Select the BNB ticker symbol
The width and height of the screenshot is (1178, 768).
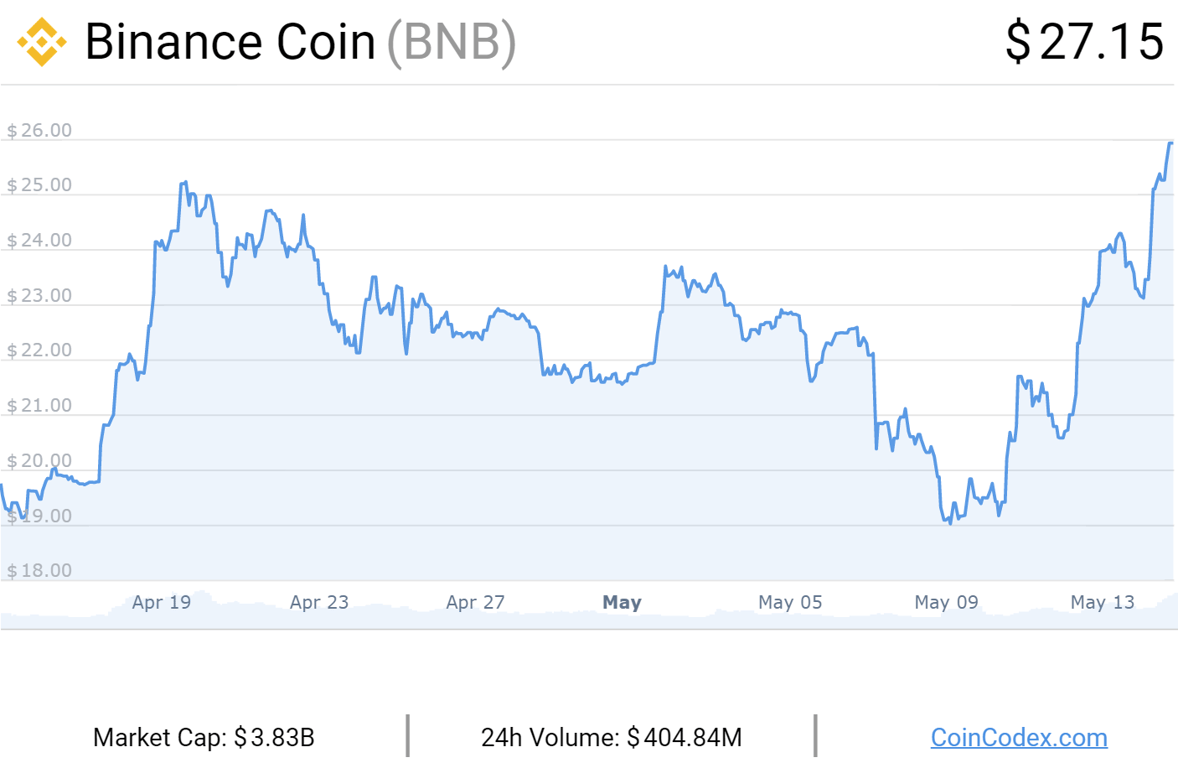452,42
